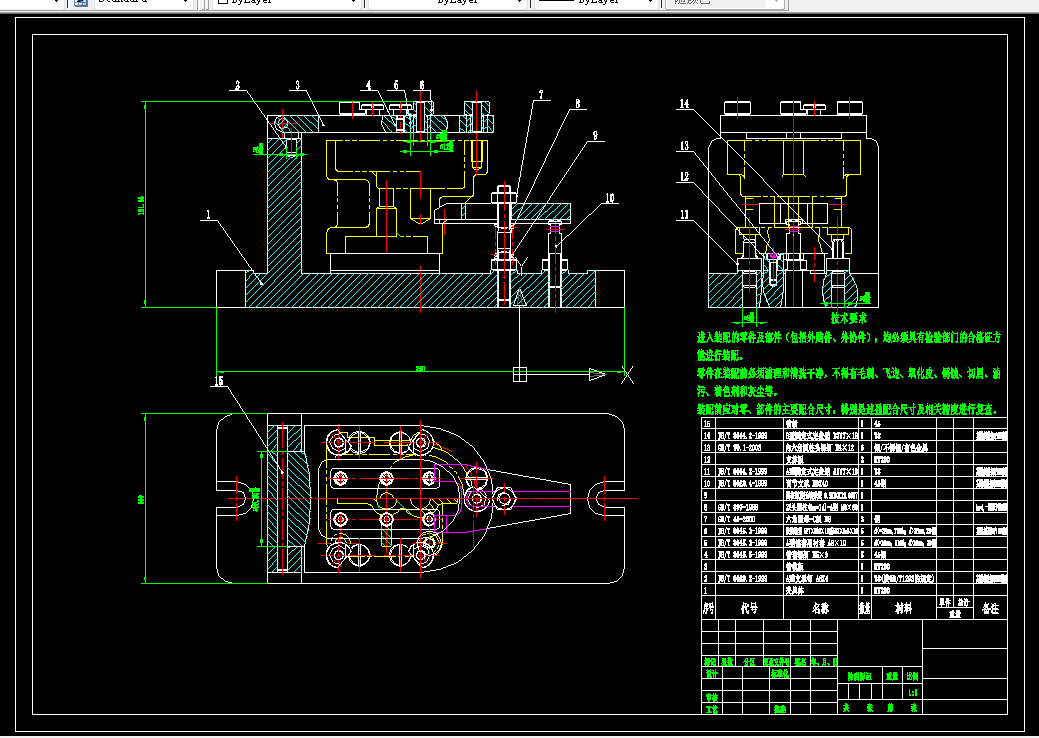Open the linetype ByLayer dropdown list

coord(445,3)
